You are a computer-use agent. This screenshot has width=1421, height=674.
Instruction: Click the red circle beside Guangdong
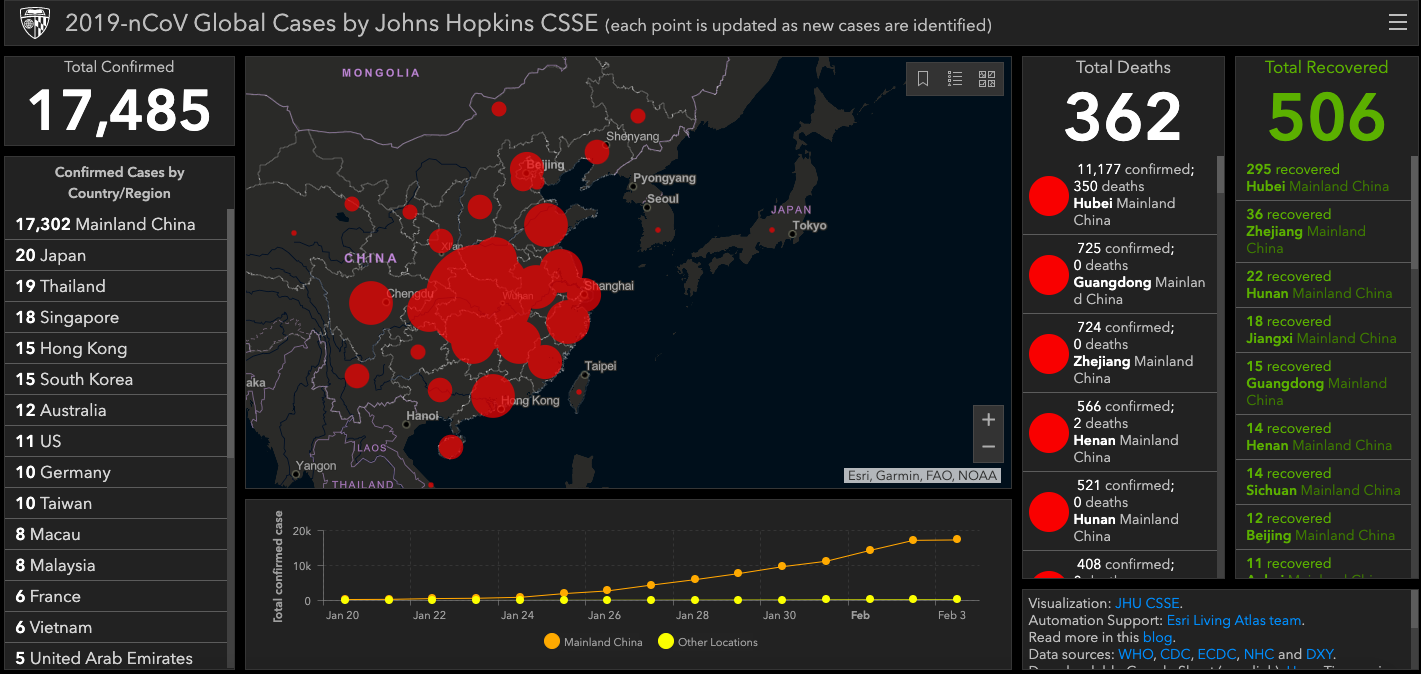click(x=1049, y=274)
